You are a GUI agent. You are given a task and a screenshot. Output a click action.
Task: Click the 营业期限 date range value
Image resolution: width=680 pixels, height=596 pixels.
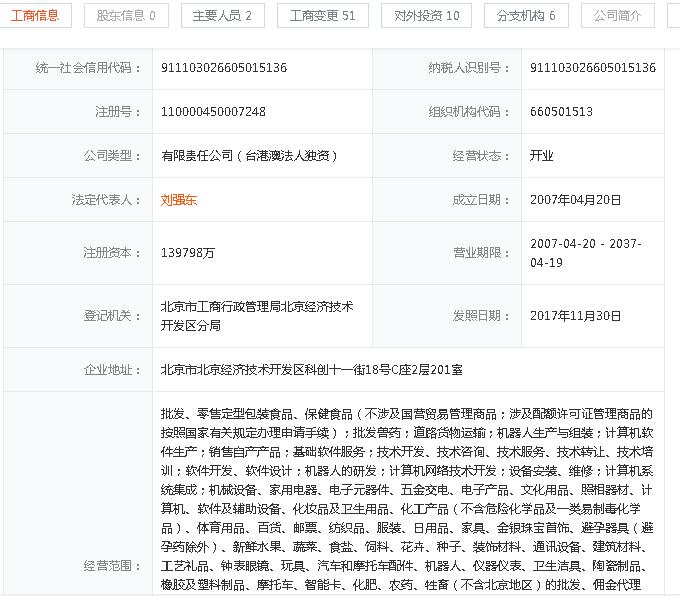tap(585, 253)
